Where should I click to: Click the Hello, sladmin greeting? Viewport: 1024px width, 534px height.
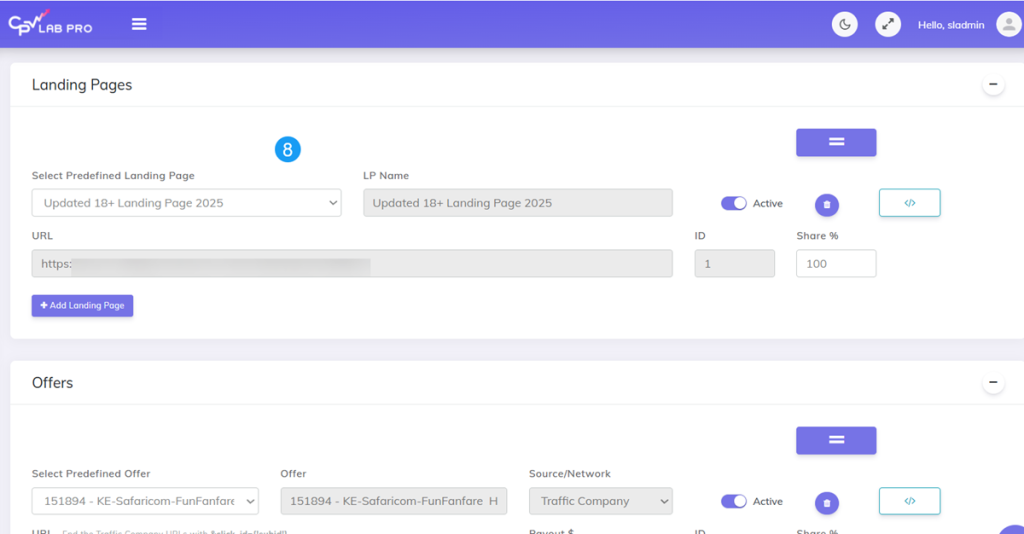coord(951,25)
